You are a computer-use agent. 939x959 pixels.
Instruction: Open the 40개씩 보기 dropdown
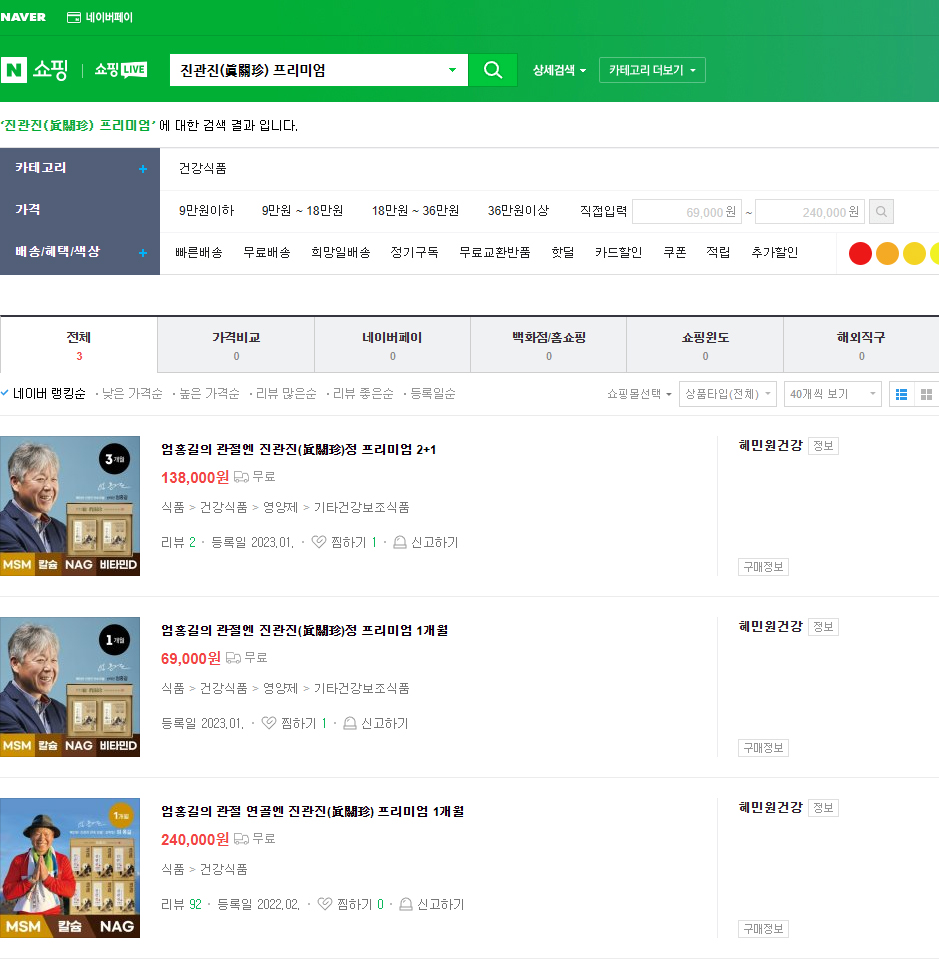pos(833,394)
